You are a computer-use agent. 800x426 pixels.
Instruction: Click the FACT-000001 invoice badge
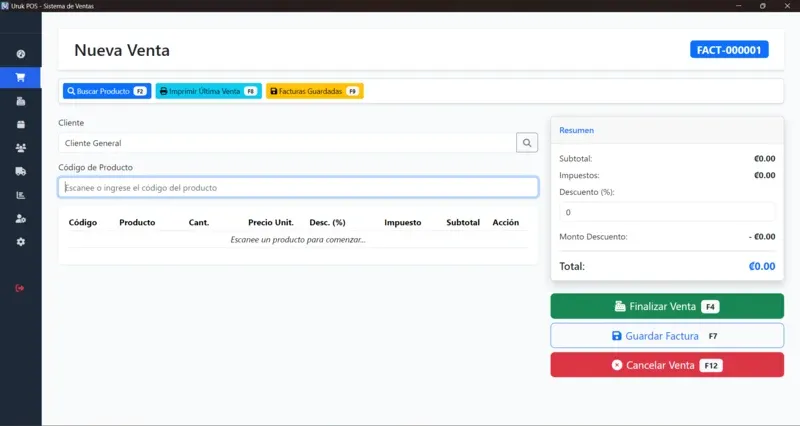729,50
